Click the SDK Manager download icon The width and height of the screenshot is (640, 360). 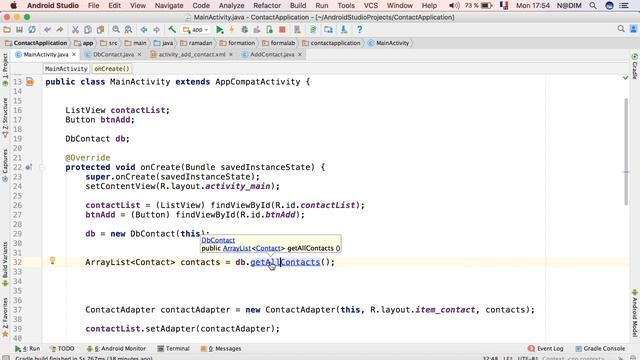(x=344, y=29)
